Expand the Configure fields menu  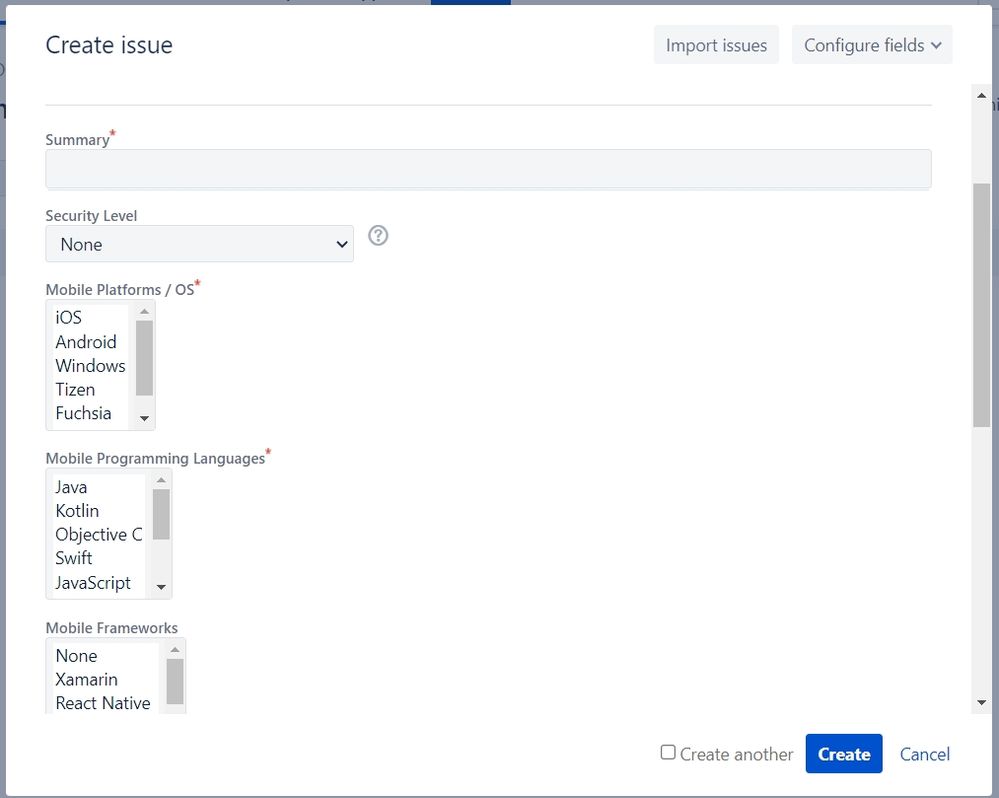coord(872,45)
